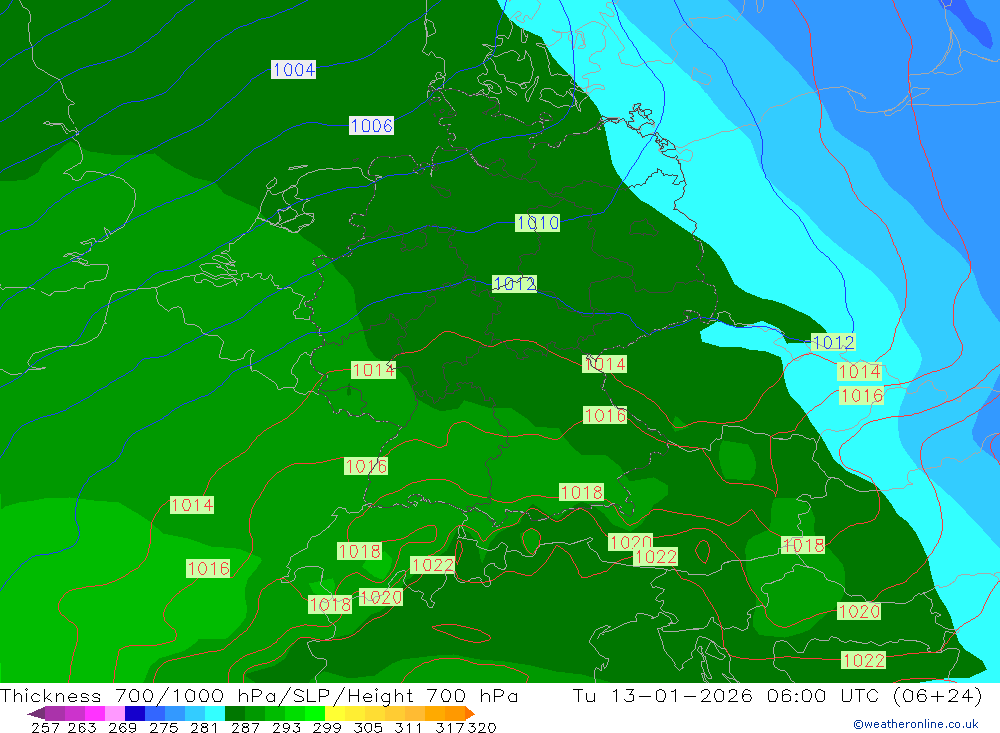Click the pink swatch in the legend color bar
Screen dimensions: 1000x733
(x=115, y=713)
